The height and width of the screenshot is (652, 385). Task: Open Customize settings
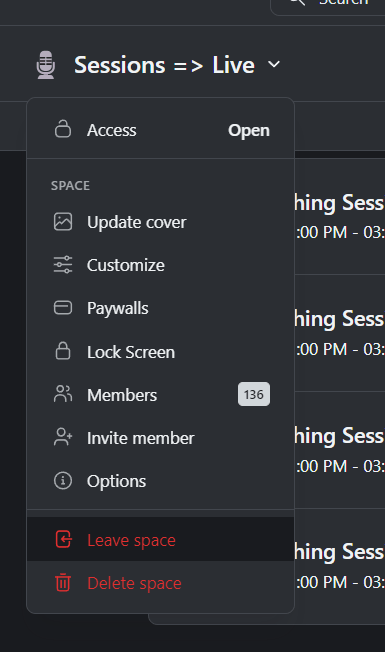tap(160, 265)
